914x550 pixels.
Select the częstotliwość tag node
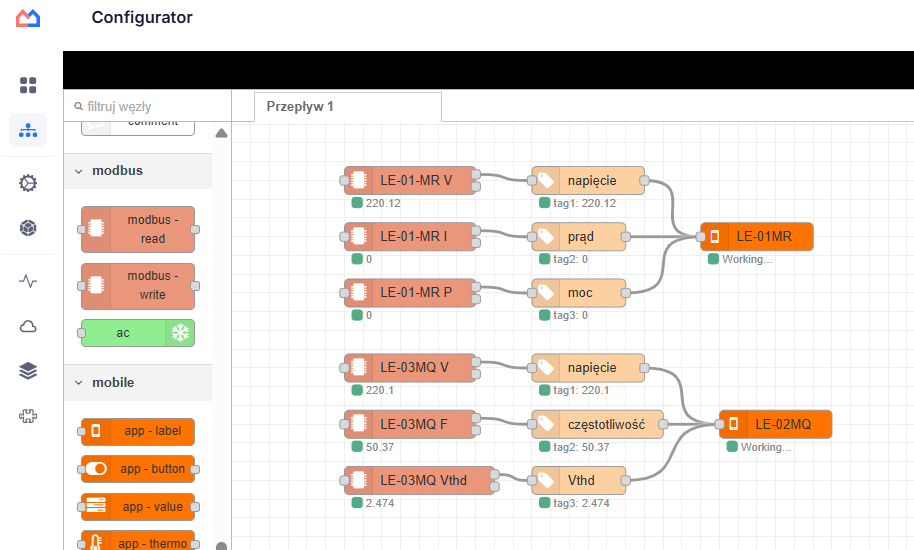point(597,425)
